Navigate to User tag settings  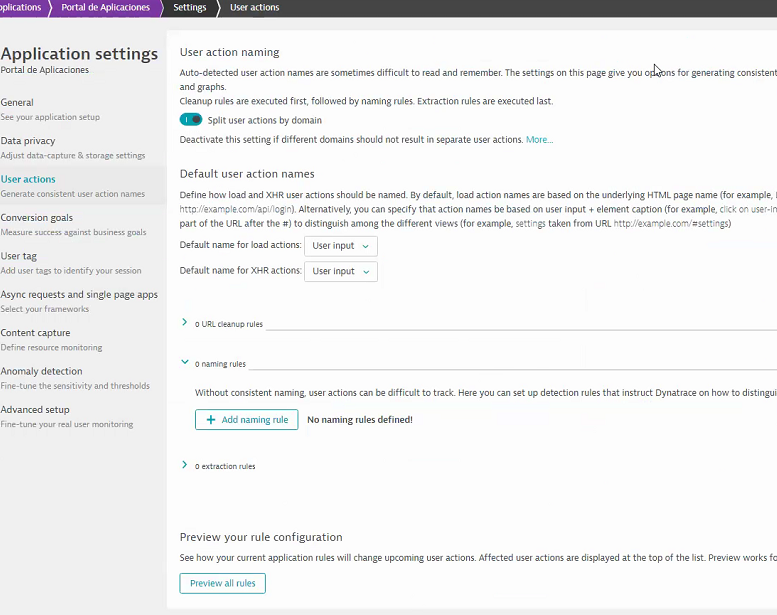tap(19, 256)
